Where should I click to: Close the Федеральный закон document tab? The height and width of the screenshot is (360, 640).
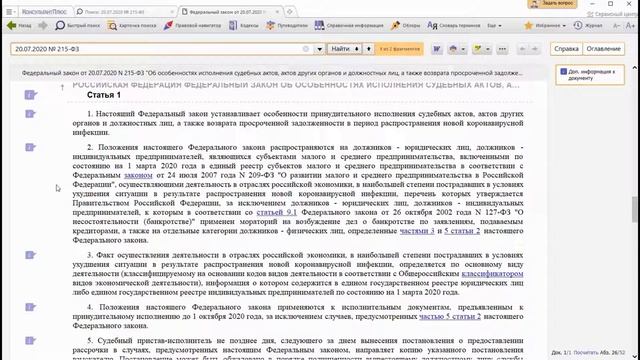(277, 12)
